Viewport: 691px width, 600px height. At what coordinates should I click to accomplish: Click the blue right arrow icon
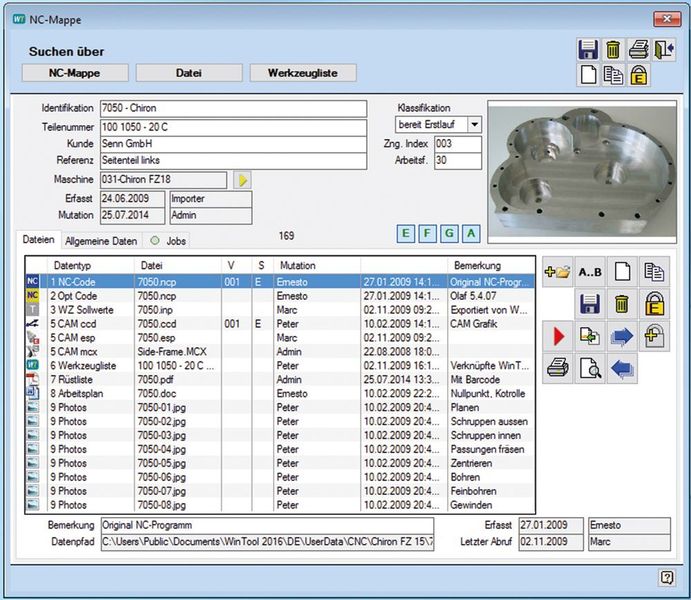click(x=622, y=336)
